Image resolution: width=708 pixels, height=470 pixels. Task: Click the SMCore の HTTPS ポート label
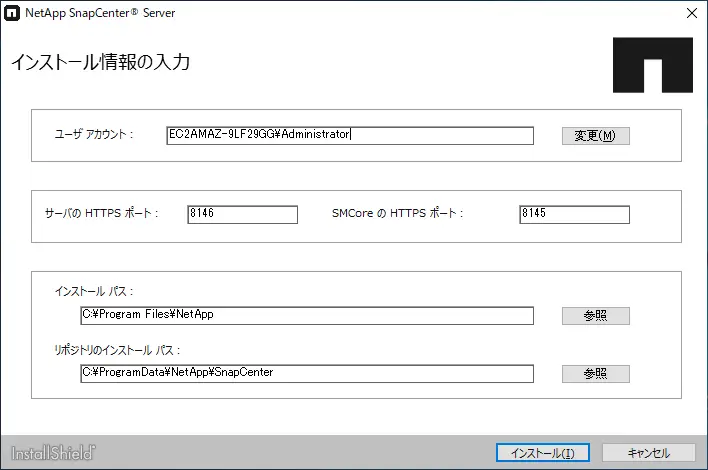[x=397, y=213]
